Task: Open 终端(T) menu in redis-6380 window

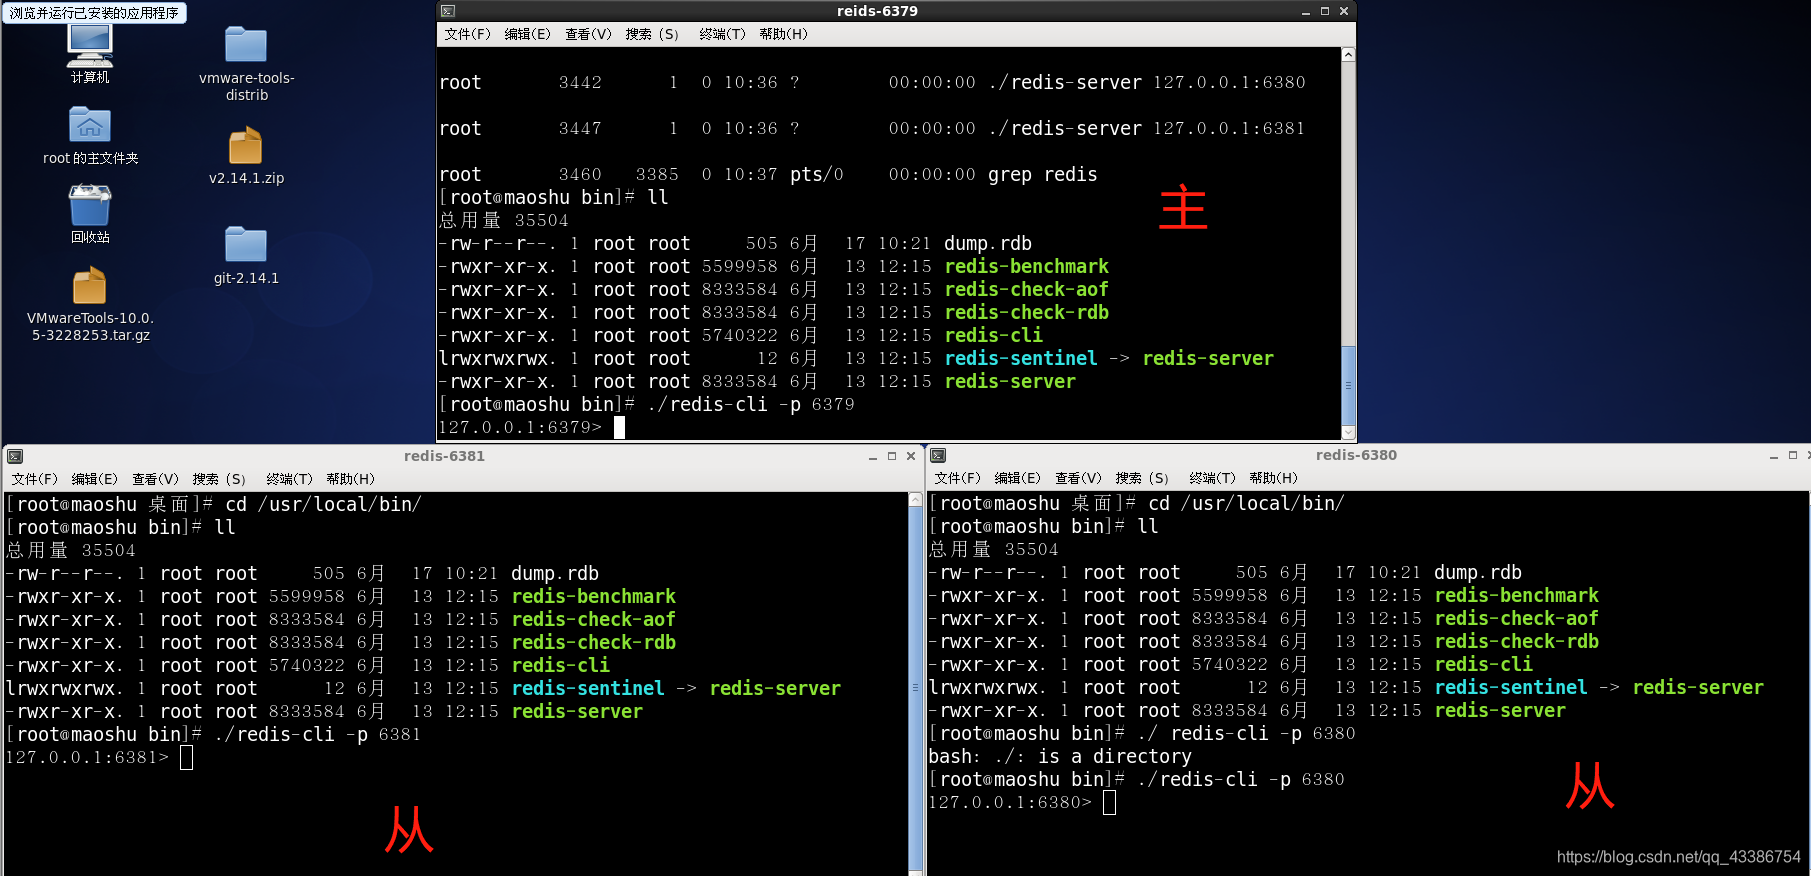Action: [x=1212, y=478]
